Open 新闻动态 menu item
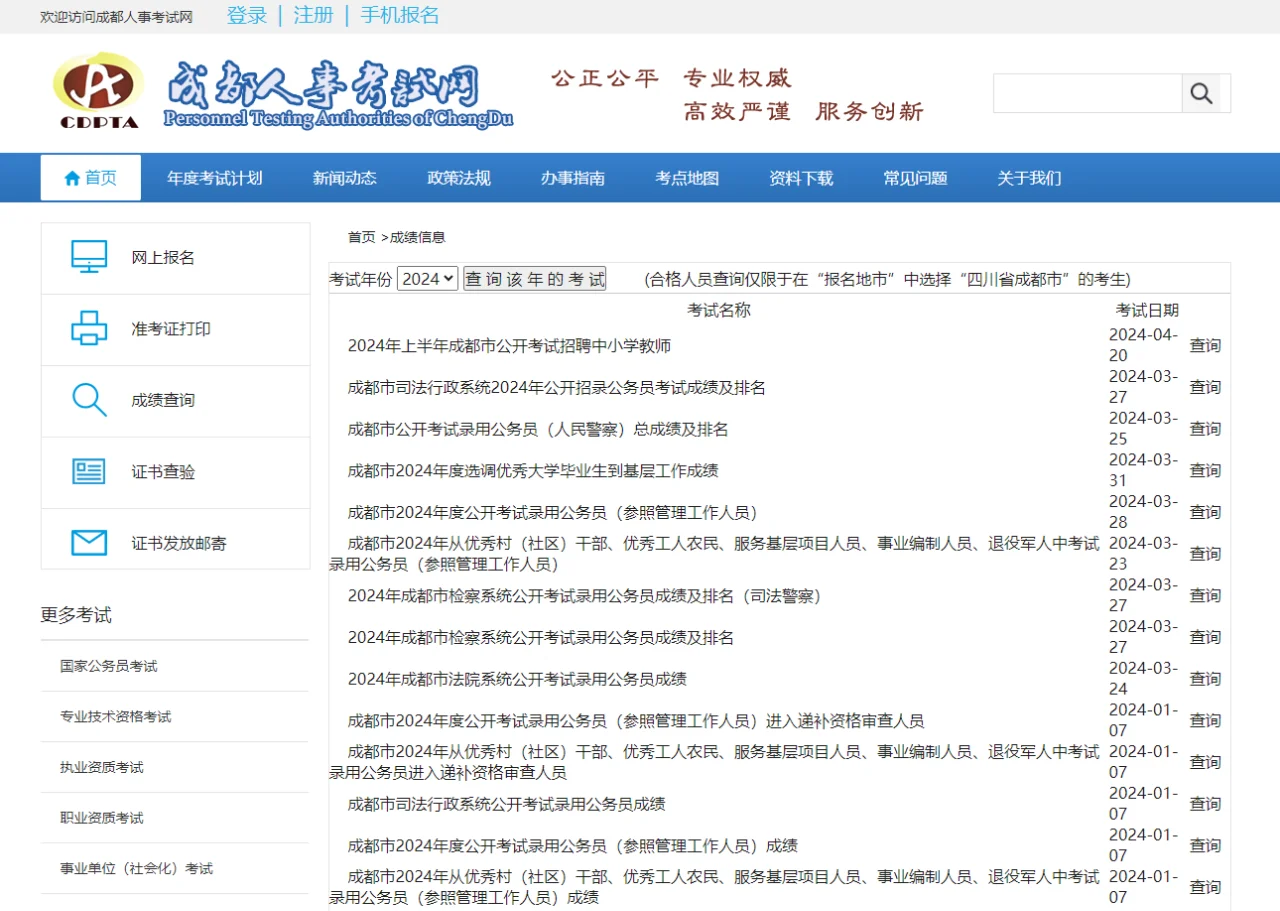The width and height of the screenshot is (1280, 911). point(345,178)
